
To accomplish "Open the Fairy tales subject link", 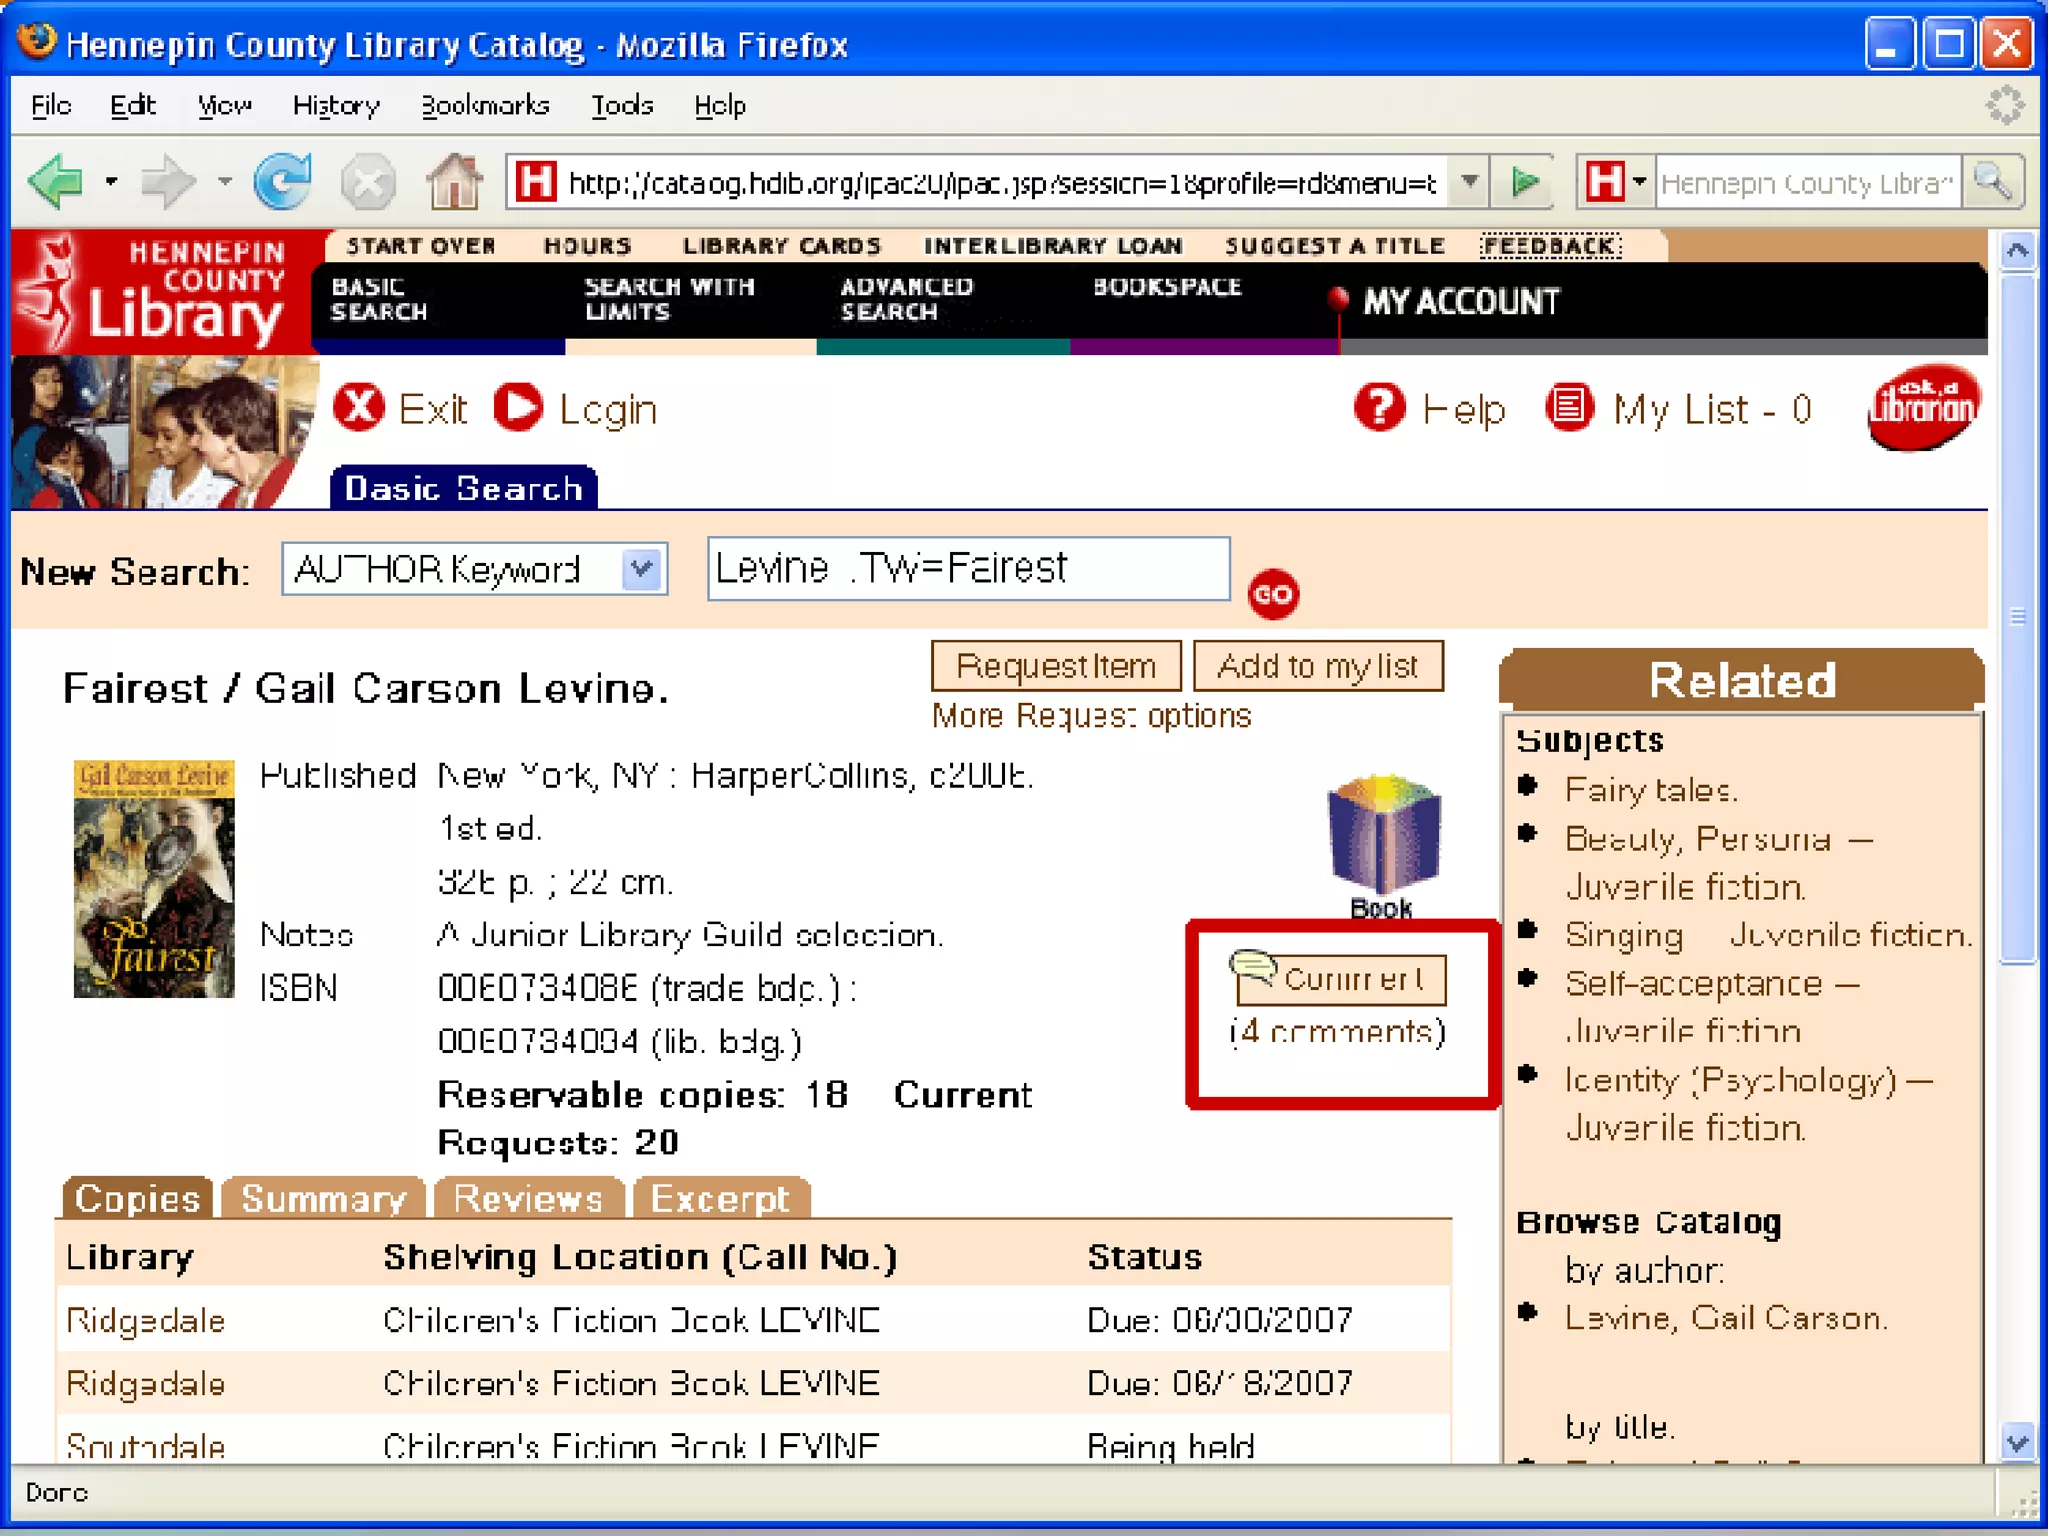I will (1650, 790).
